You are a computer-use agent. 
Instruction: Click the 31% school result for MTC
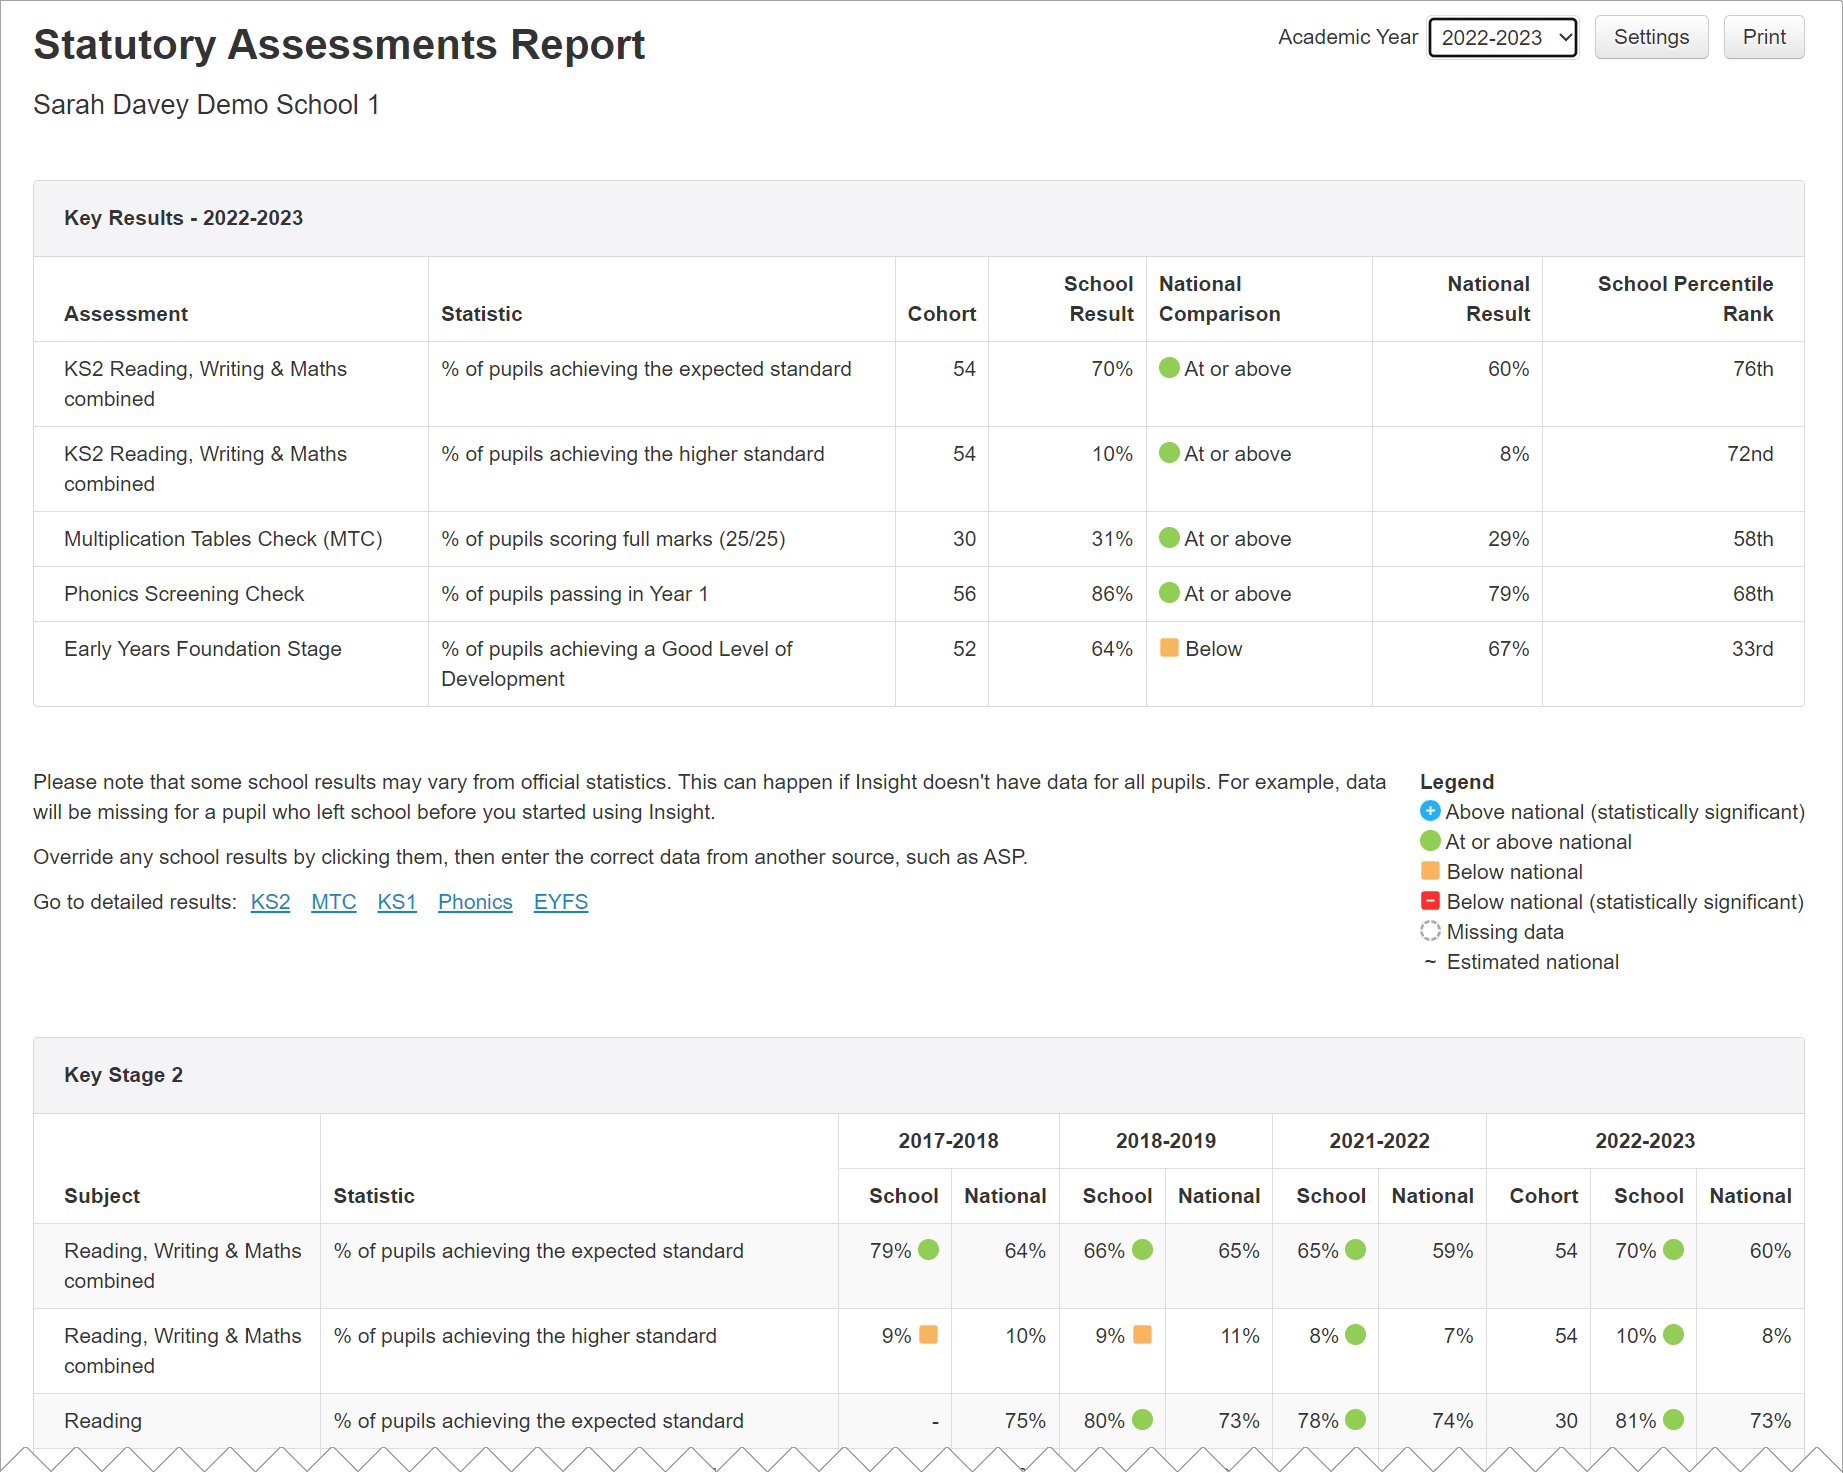pos(1111,539)
